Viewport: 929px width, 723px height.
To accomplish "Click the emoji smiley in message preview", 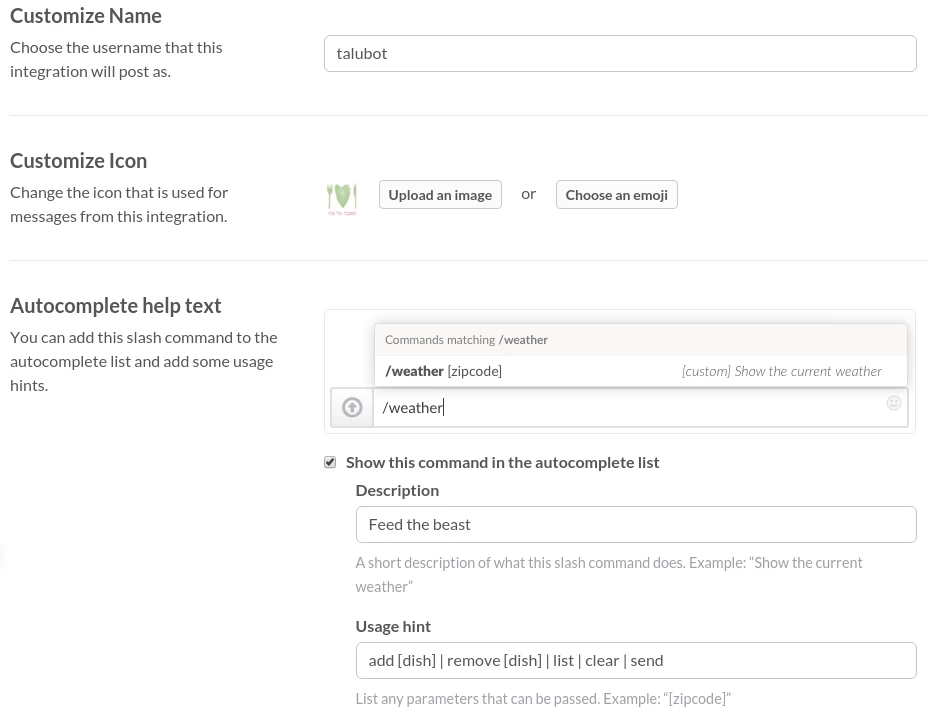I will (893, 403).
